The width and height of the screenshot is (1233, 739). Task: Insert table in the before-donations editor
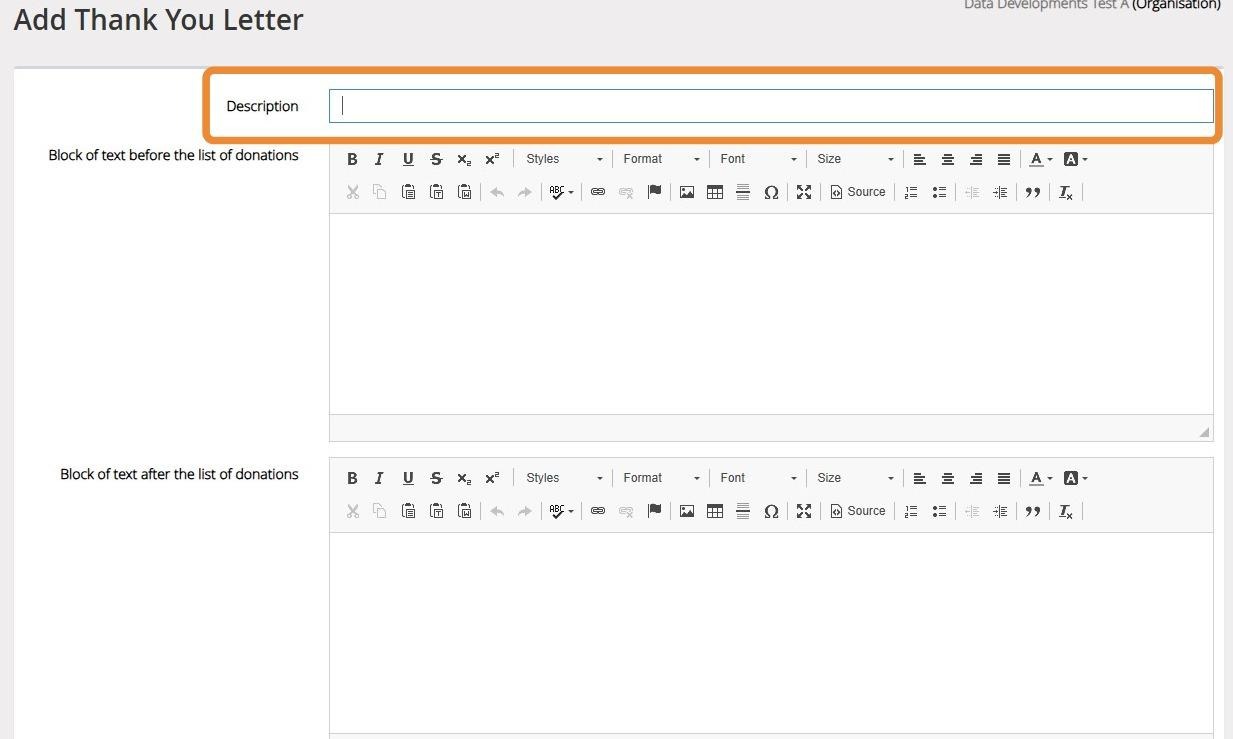coord(715,192)
